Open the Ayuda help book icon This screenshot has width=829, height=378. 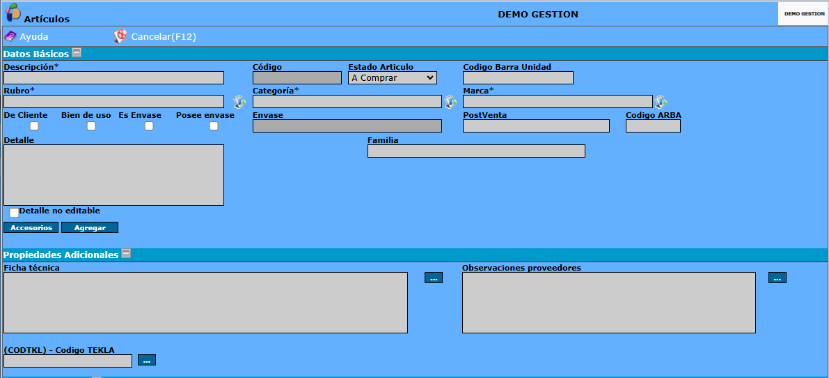tap(10, 36)
